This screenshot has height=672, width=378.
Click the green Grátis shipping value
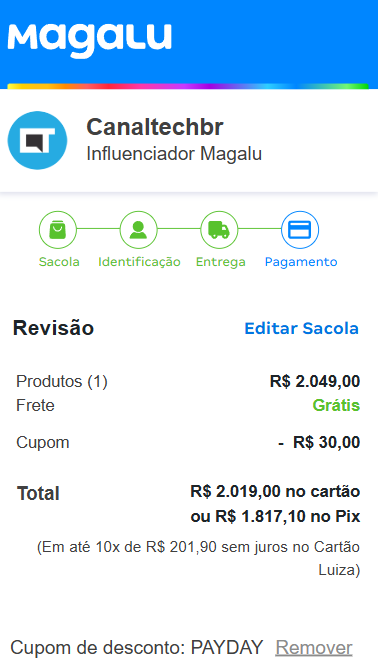tap(336, 405)
